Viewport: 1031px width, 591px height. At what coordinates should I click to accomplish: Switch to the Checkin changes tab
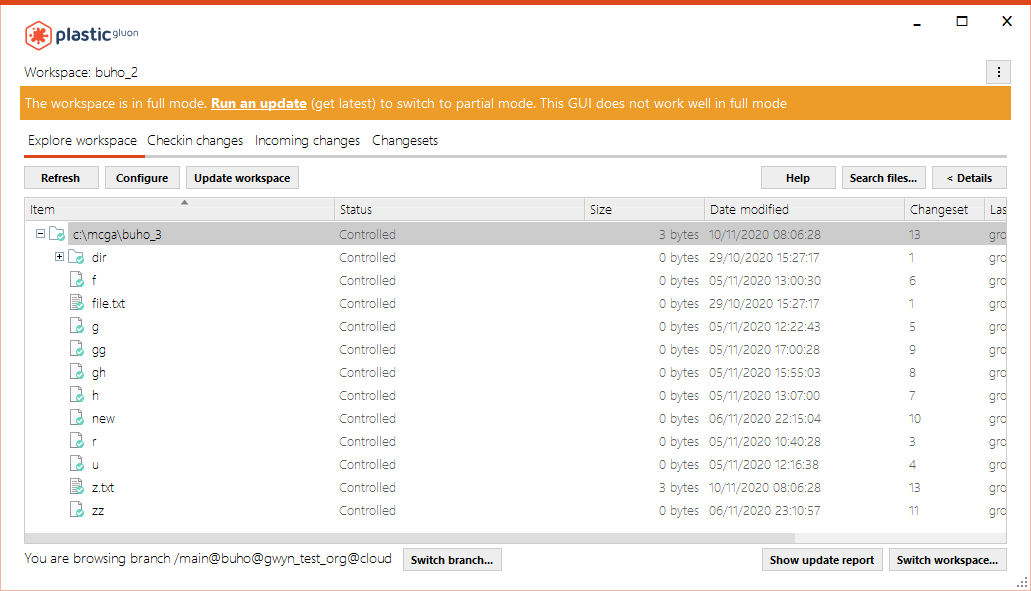pyautogui.click(x=195, y=140)
